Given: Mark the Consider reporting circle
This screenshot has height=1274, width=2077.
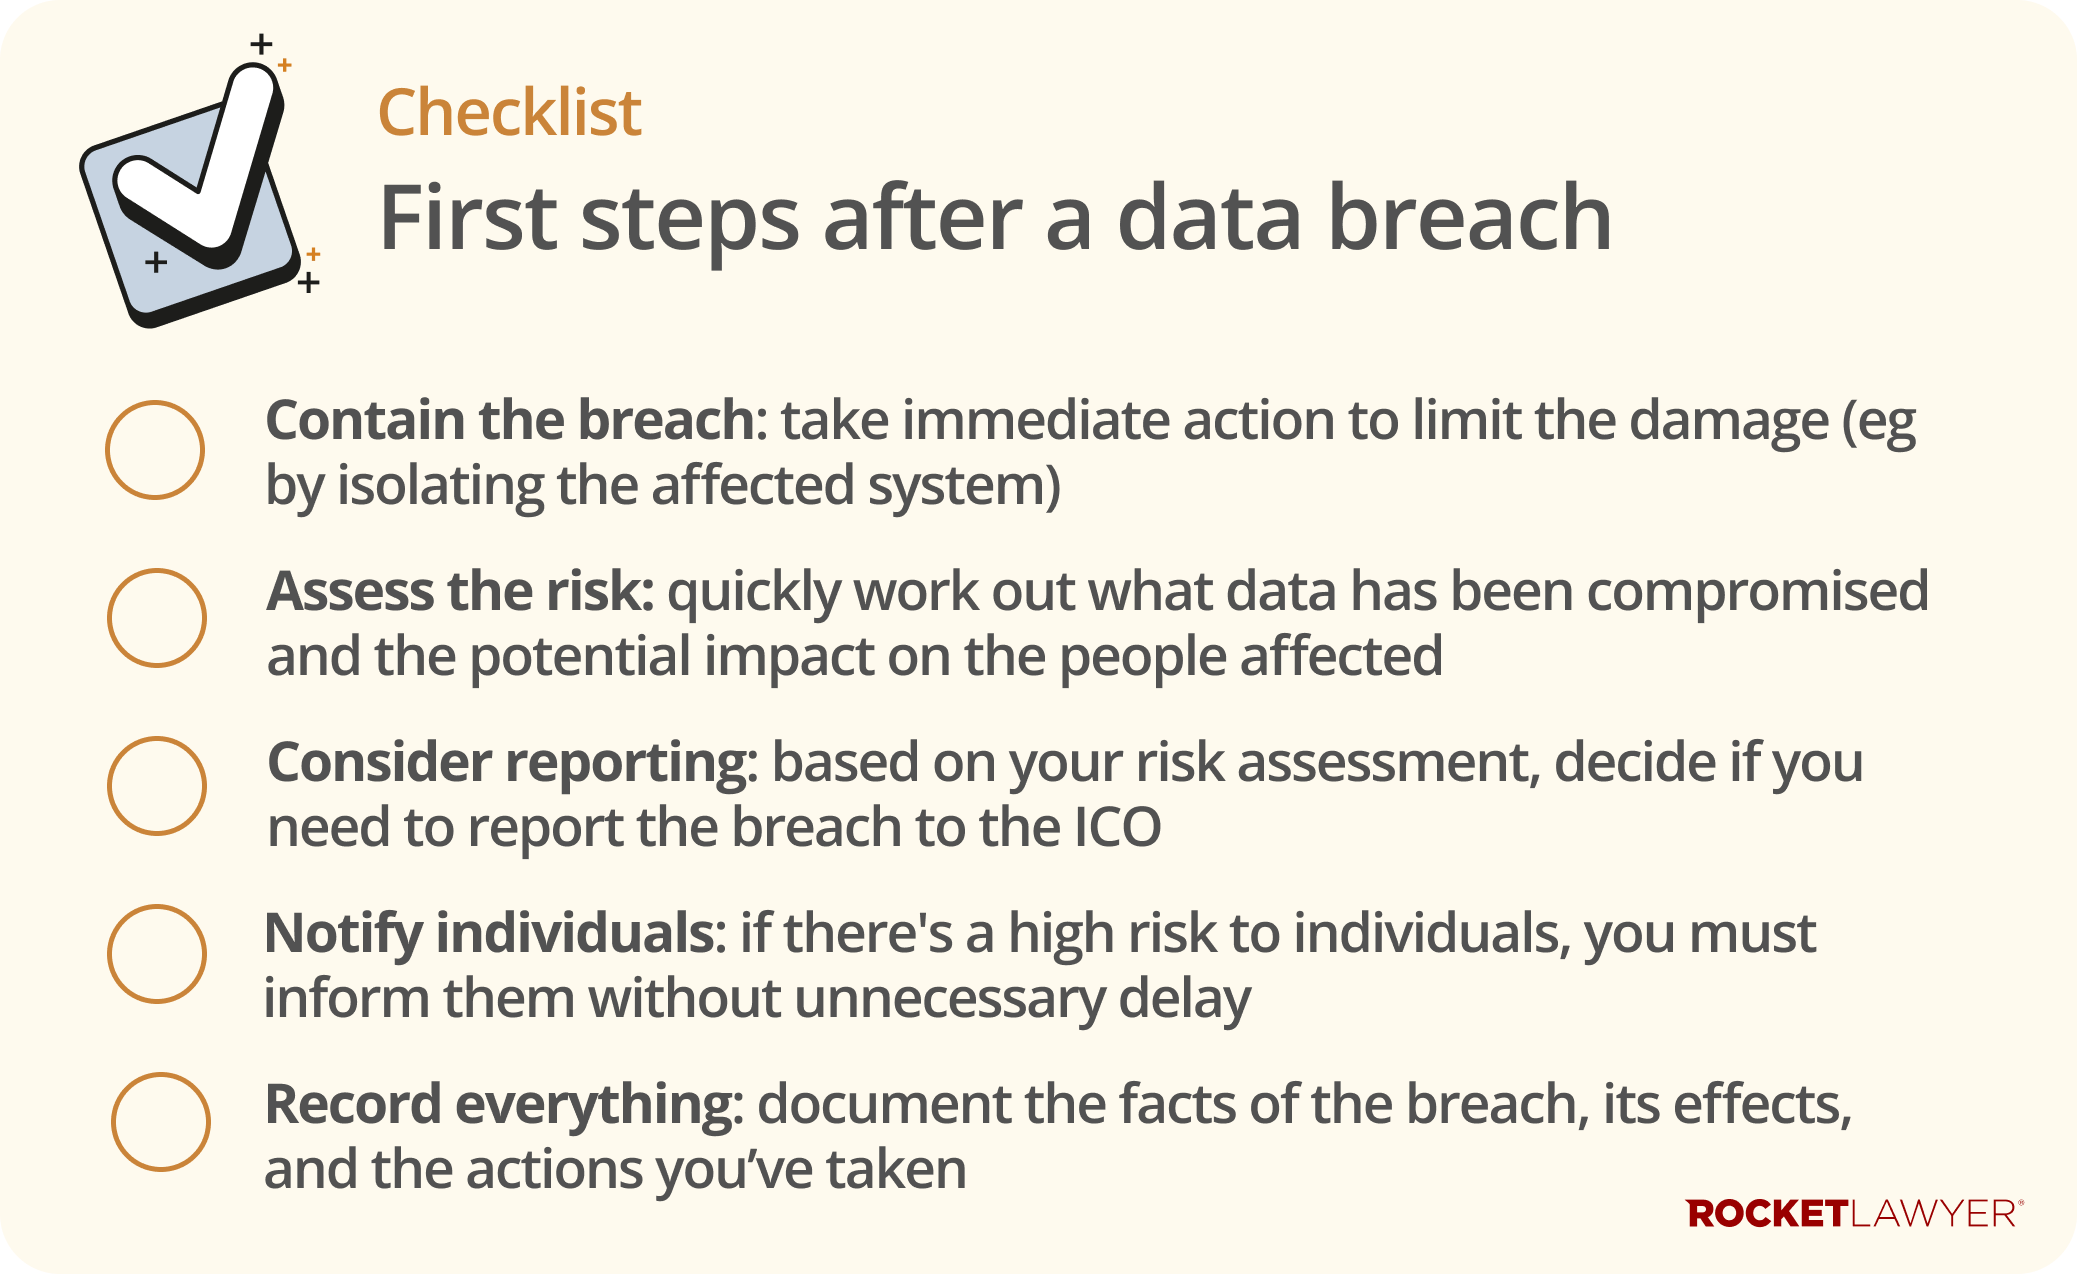Looking at the screenshot, I should pos(157,786).
